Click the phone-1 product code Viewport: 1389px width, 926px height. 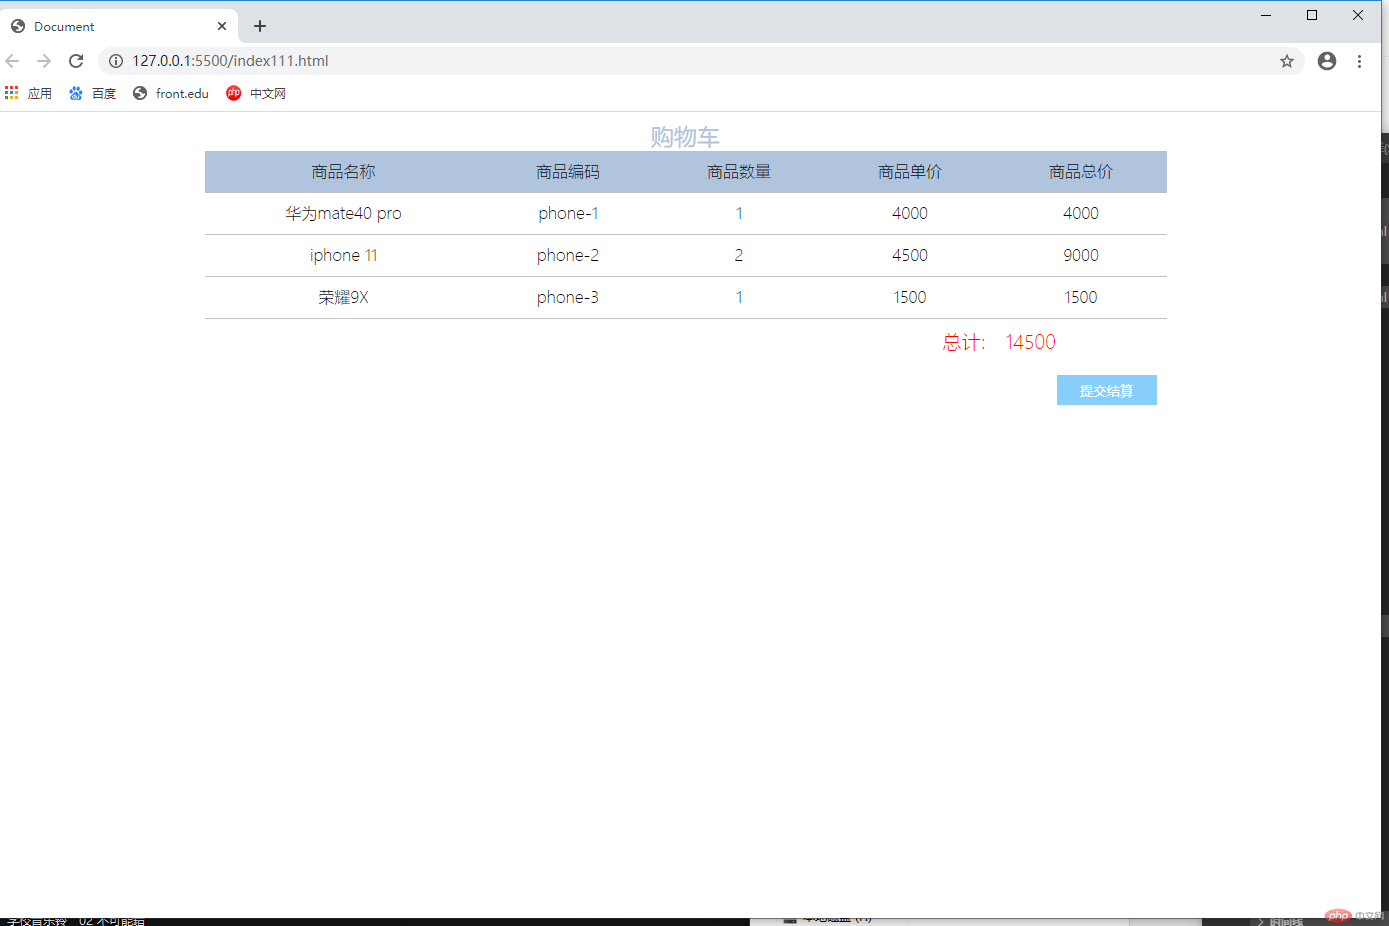pos(568,213)
